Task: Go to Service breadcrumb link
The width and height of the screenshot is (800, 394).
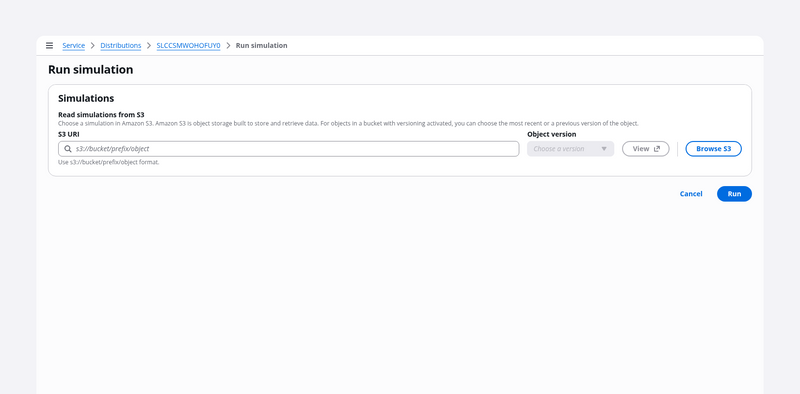Action: click(73, 45)
